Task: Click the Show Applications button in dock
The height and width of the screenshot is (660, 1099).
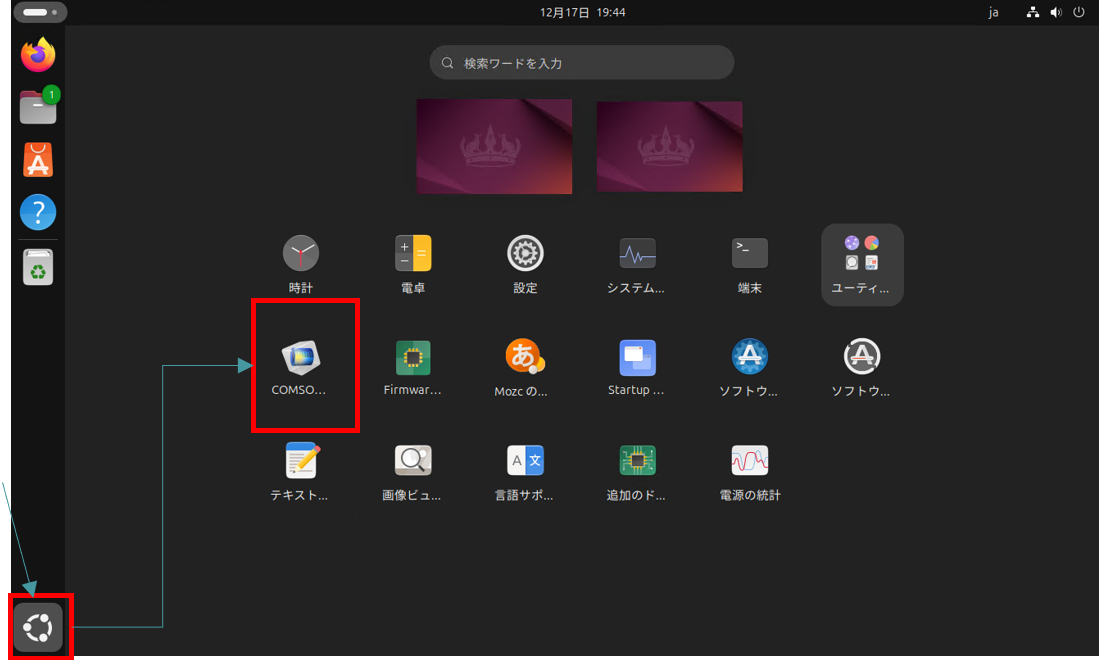Action: [x=38, y=628]
